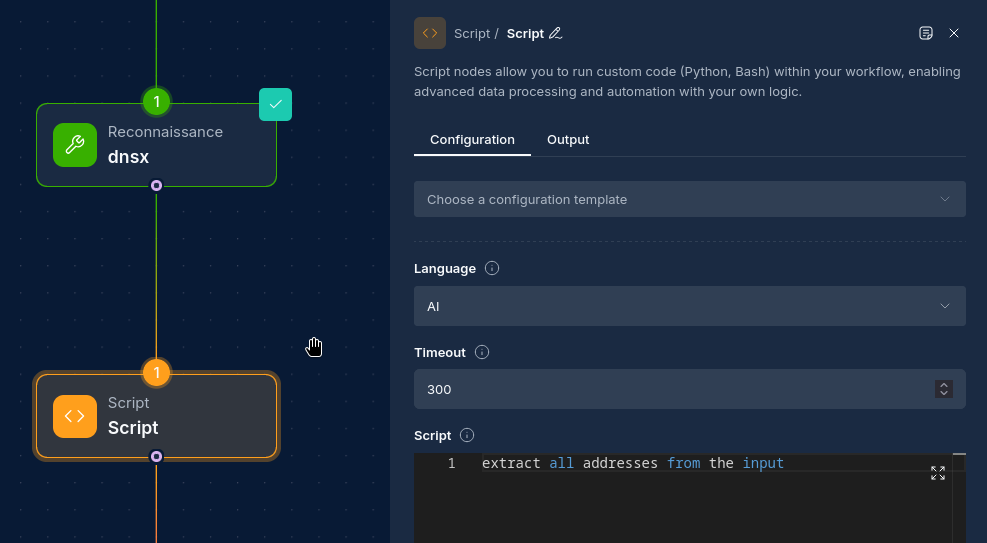Switch to the Output tab
Viewport: 987px width, 543px height.
point(568,140)
